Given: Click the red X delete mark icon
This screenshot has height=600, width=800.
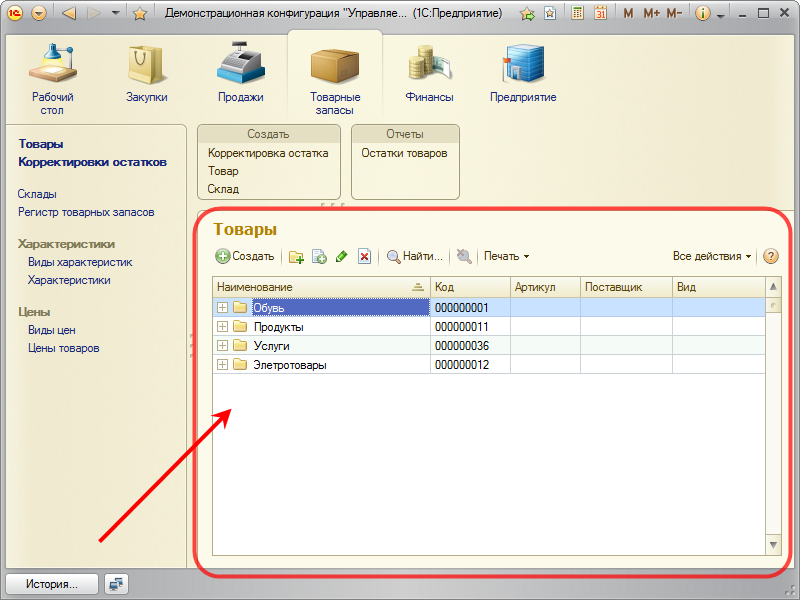Looking at the screenshot, I should point(364,257).
